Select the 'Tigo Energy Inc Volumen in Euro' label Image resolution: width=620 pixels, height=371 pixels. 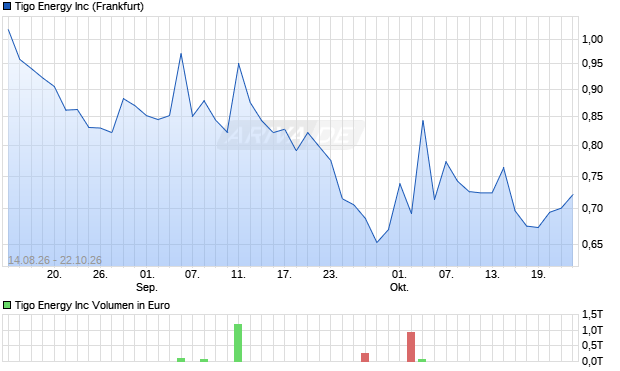pyautogui.click(x=92, y=305)
